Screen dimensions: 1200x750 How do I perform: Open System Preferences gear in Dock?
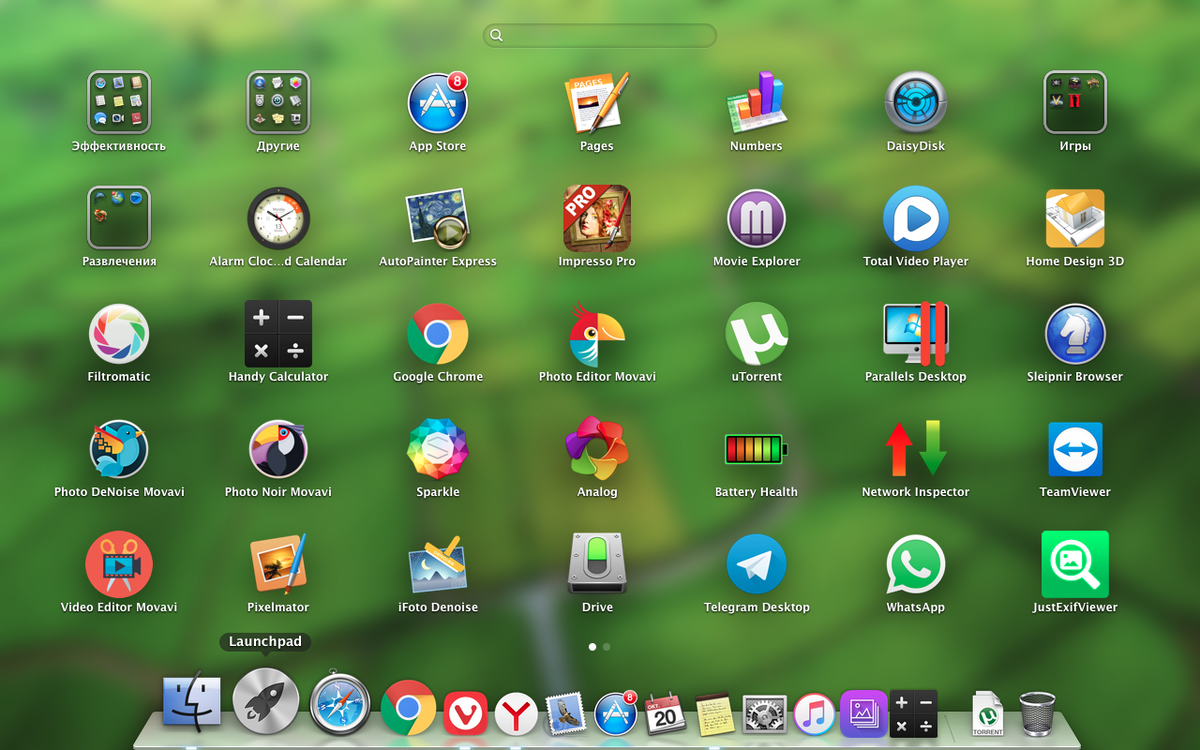(765, 713)
